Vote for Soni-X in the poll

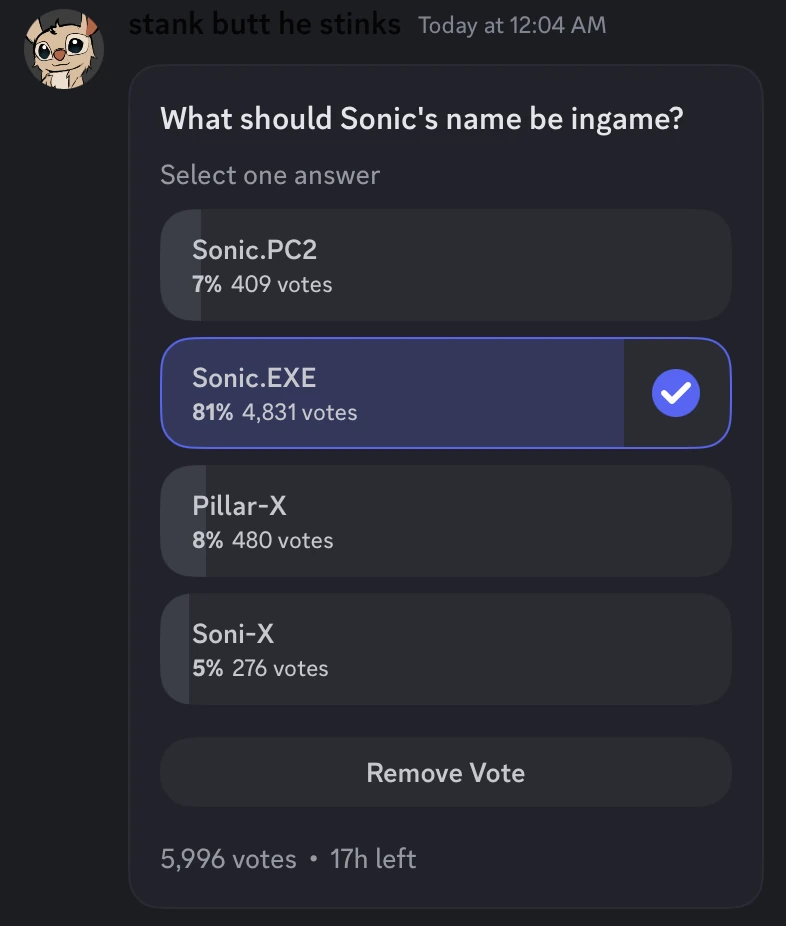pos(446,649)
